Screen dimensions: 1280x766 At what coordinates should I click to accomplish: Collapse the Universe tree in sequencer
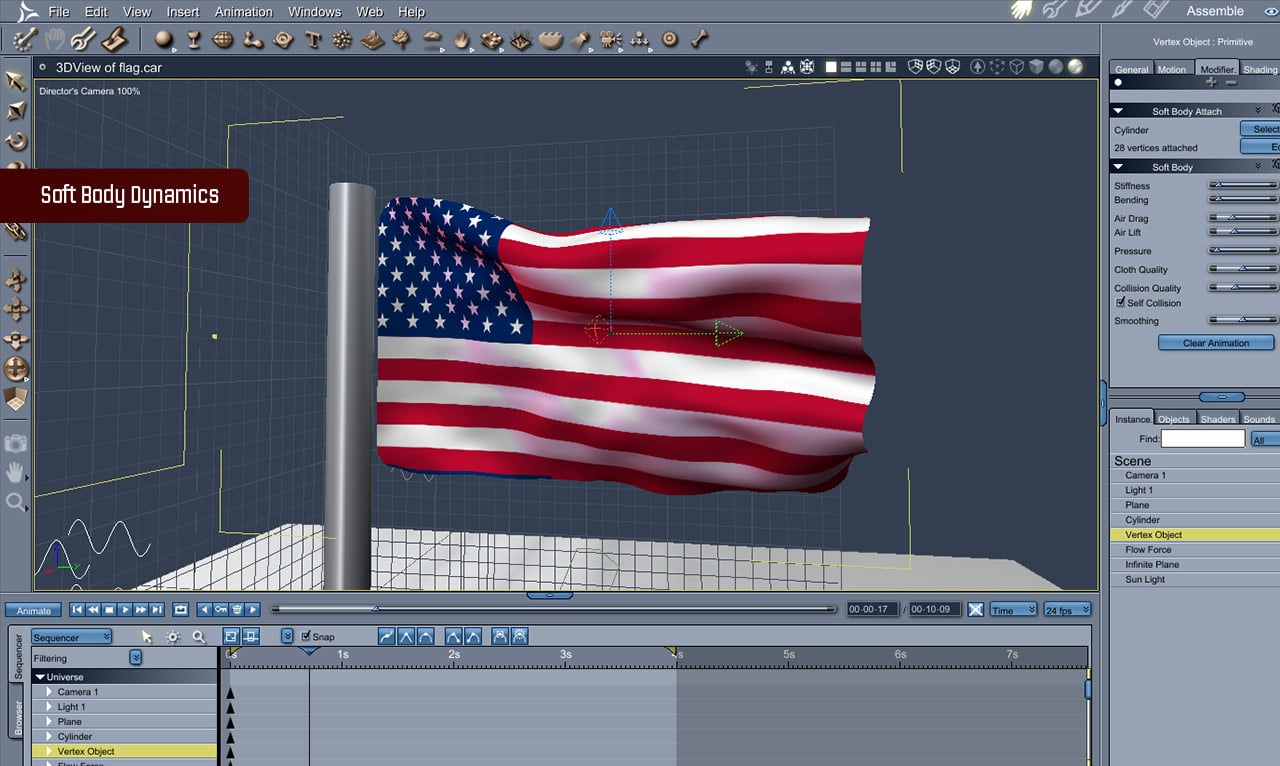pos(41,677)
